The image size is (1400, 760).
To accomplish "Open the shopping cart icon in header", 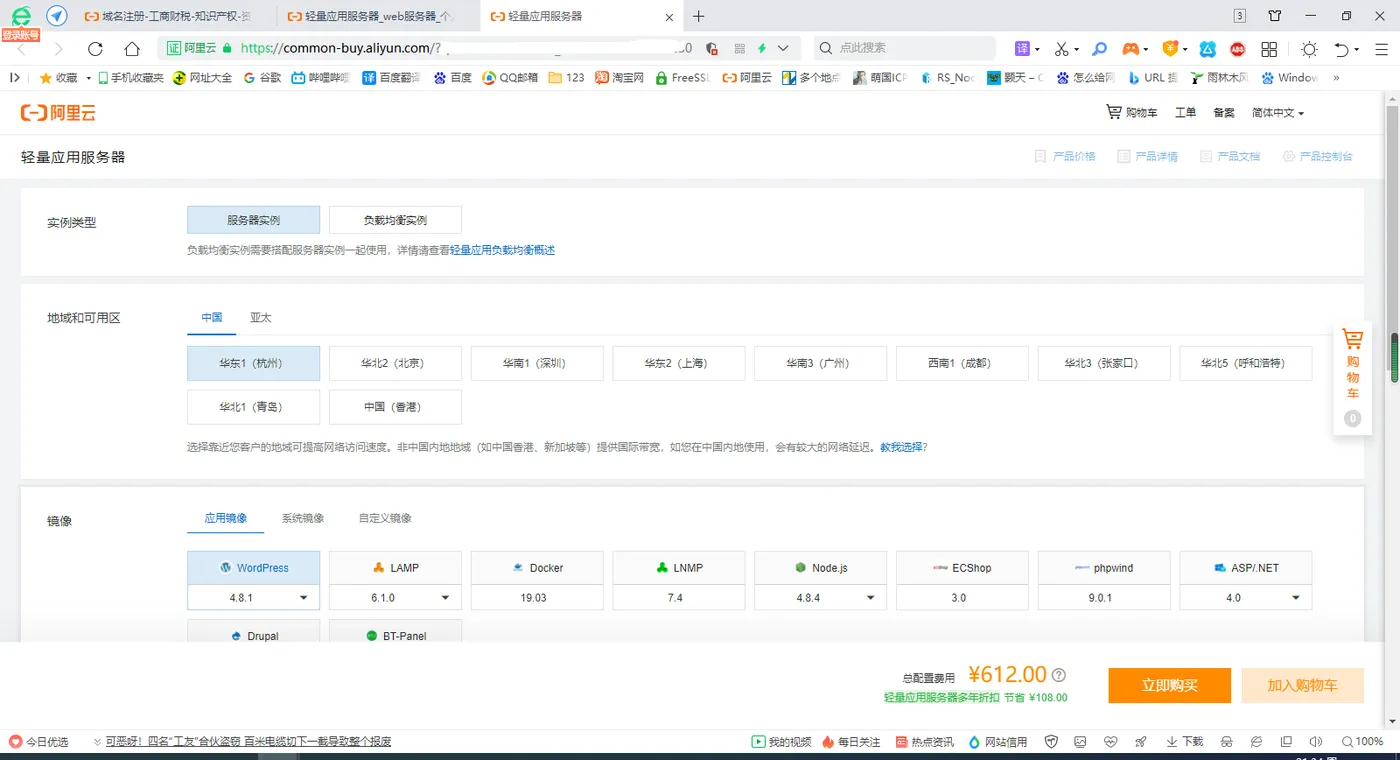I will [x=1113, y=112].
